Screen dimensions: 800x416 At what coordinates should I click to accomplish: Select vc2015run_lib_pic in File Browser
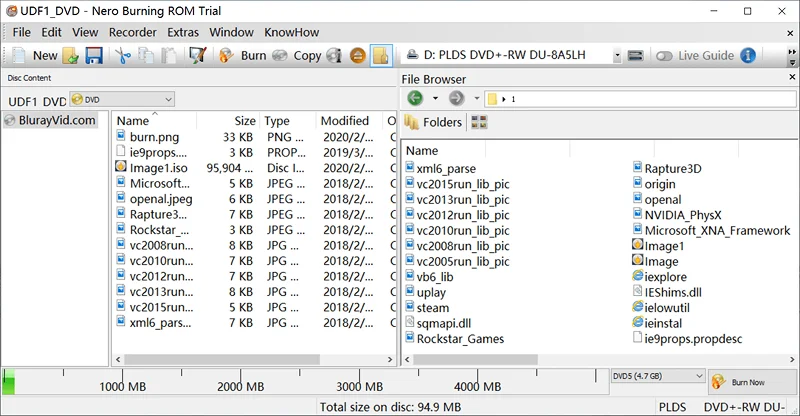click(458, 184)
